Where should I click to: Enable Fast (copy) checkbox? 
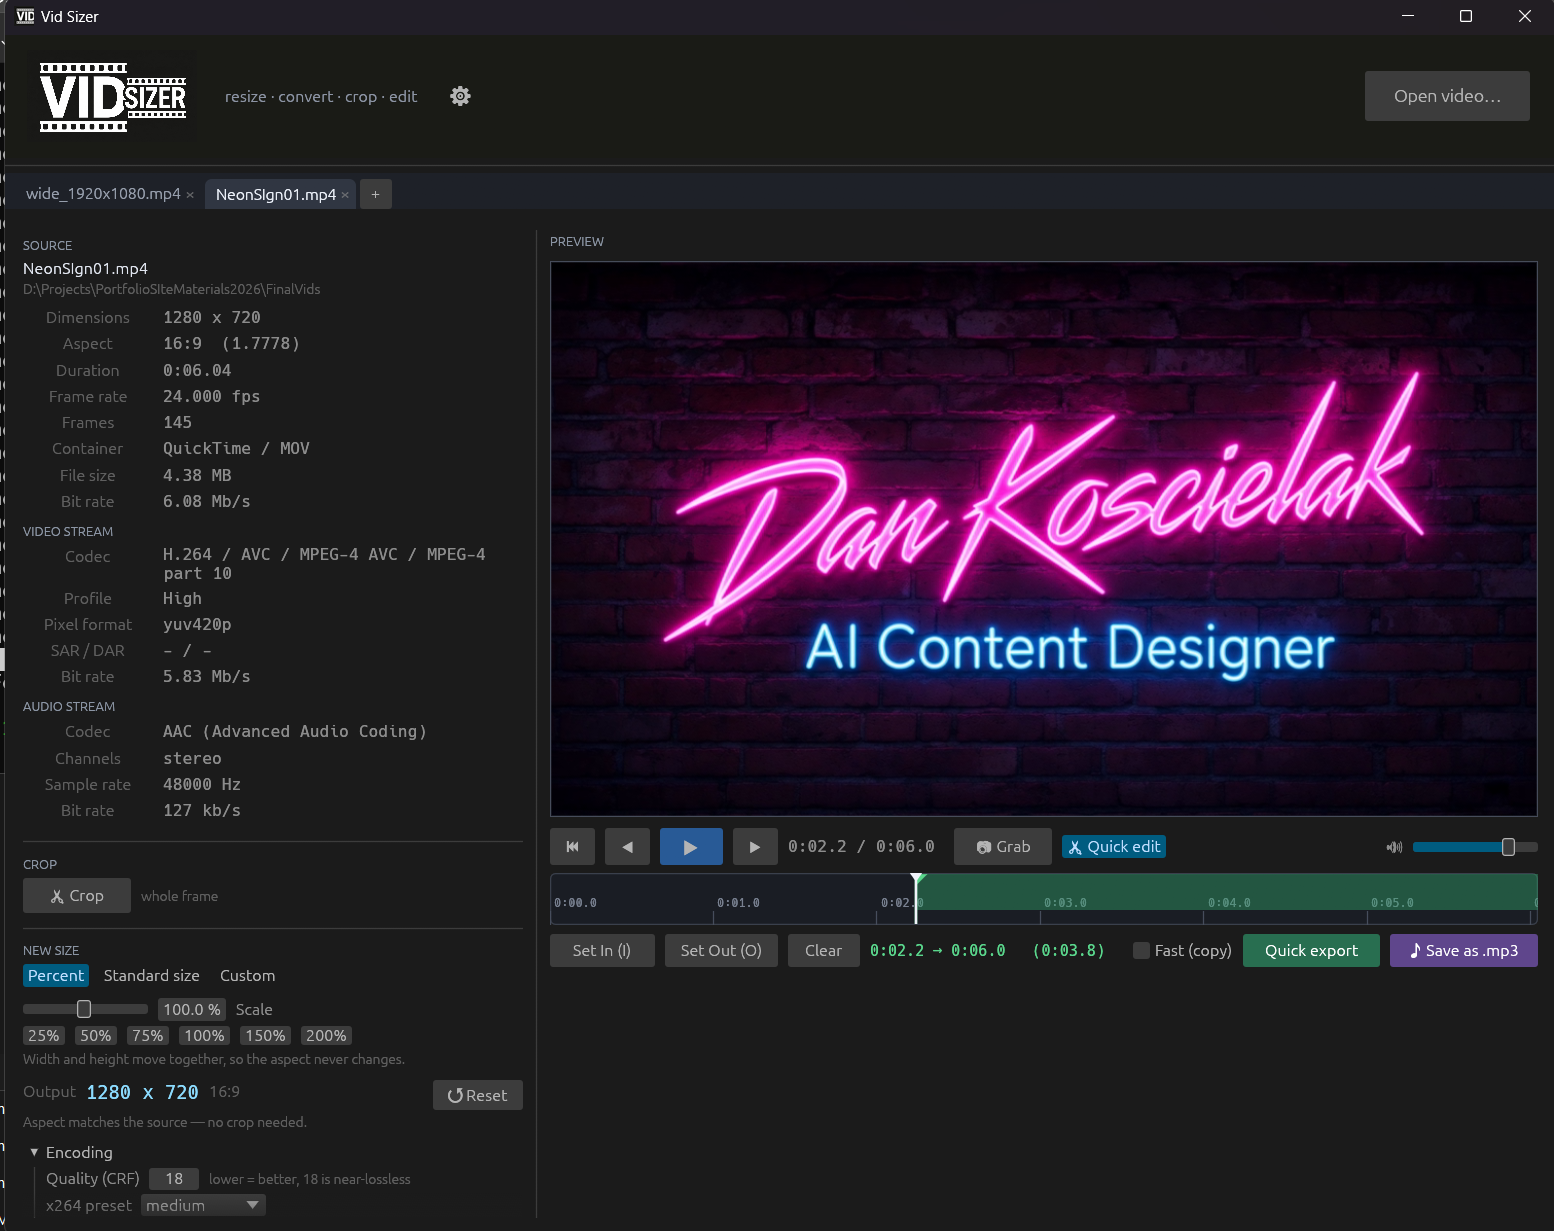pyautogui.click(x=1141, y=951)
